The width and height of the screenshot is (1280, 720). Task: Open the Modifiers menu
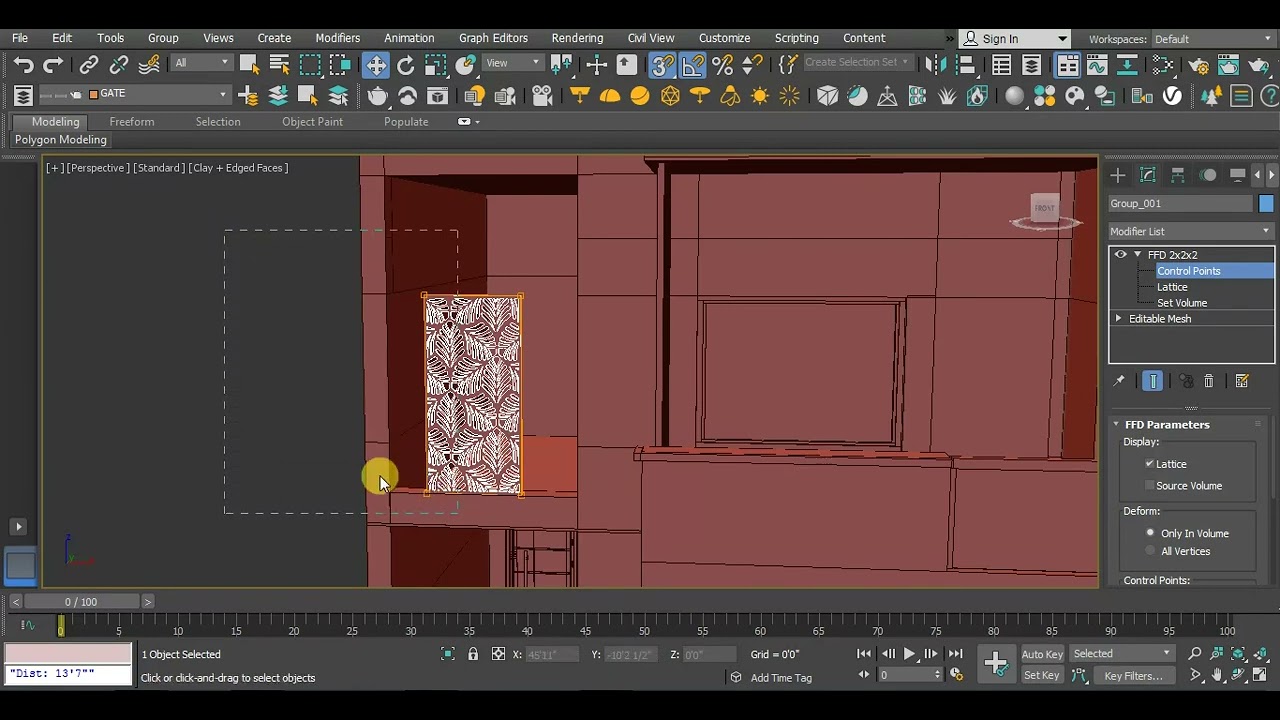(x=337, y=38)
